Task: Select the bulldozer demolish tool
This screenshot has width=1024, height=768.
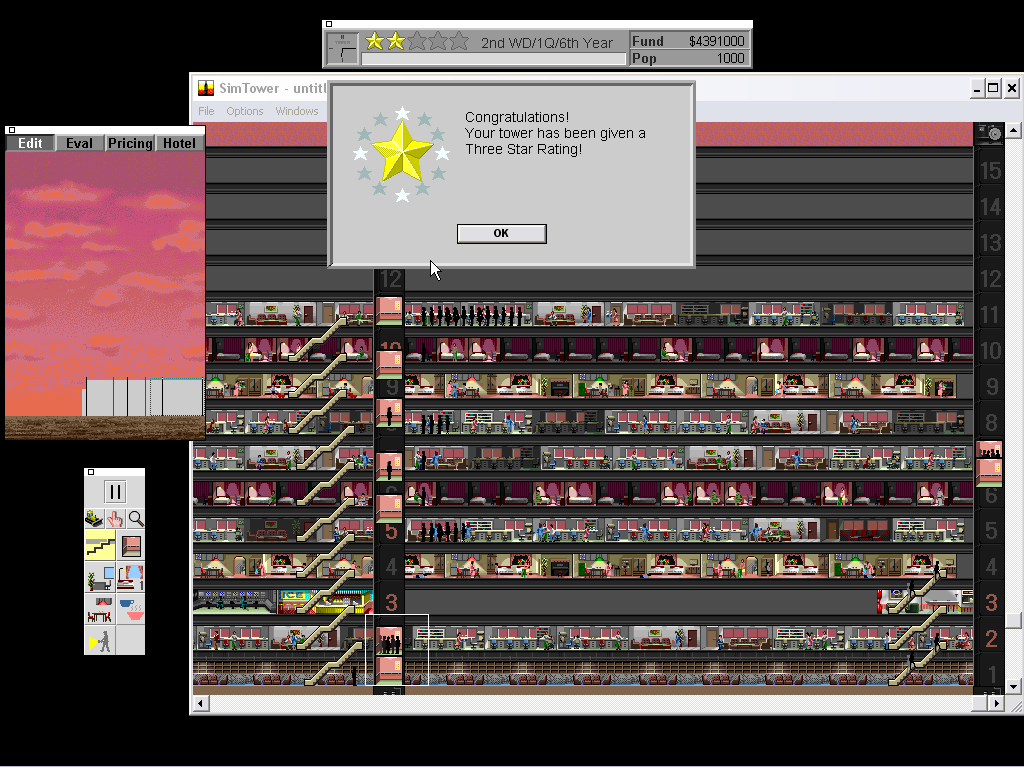Action: [95, 519]
